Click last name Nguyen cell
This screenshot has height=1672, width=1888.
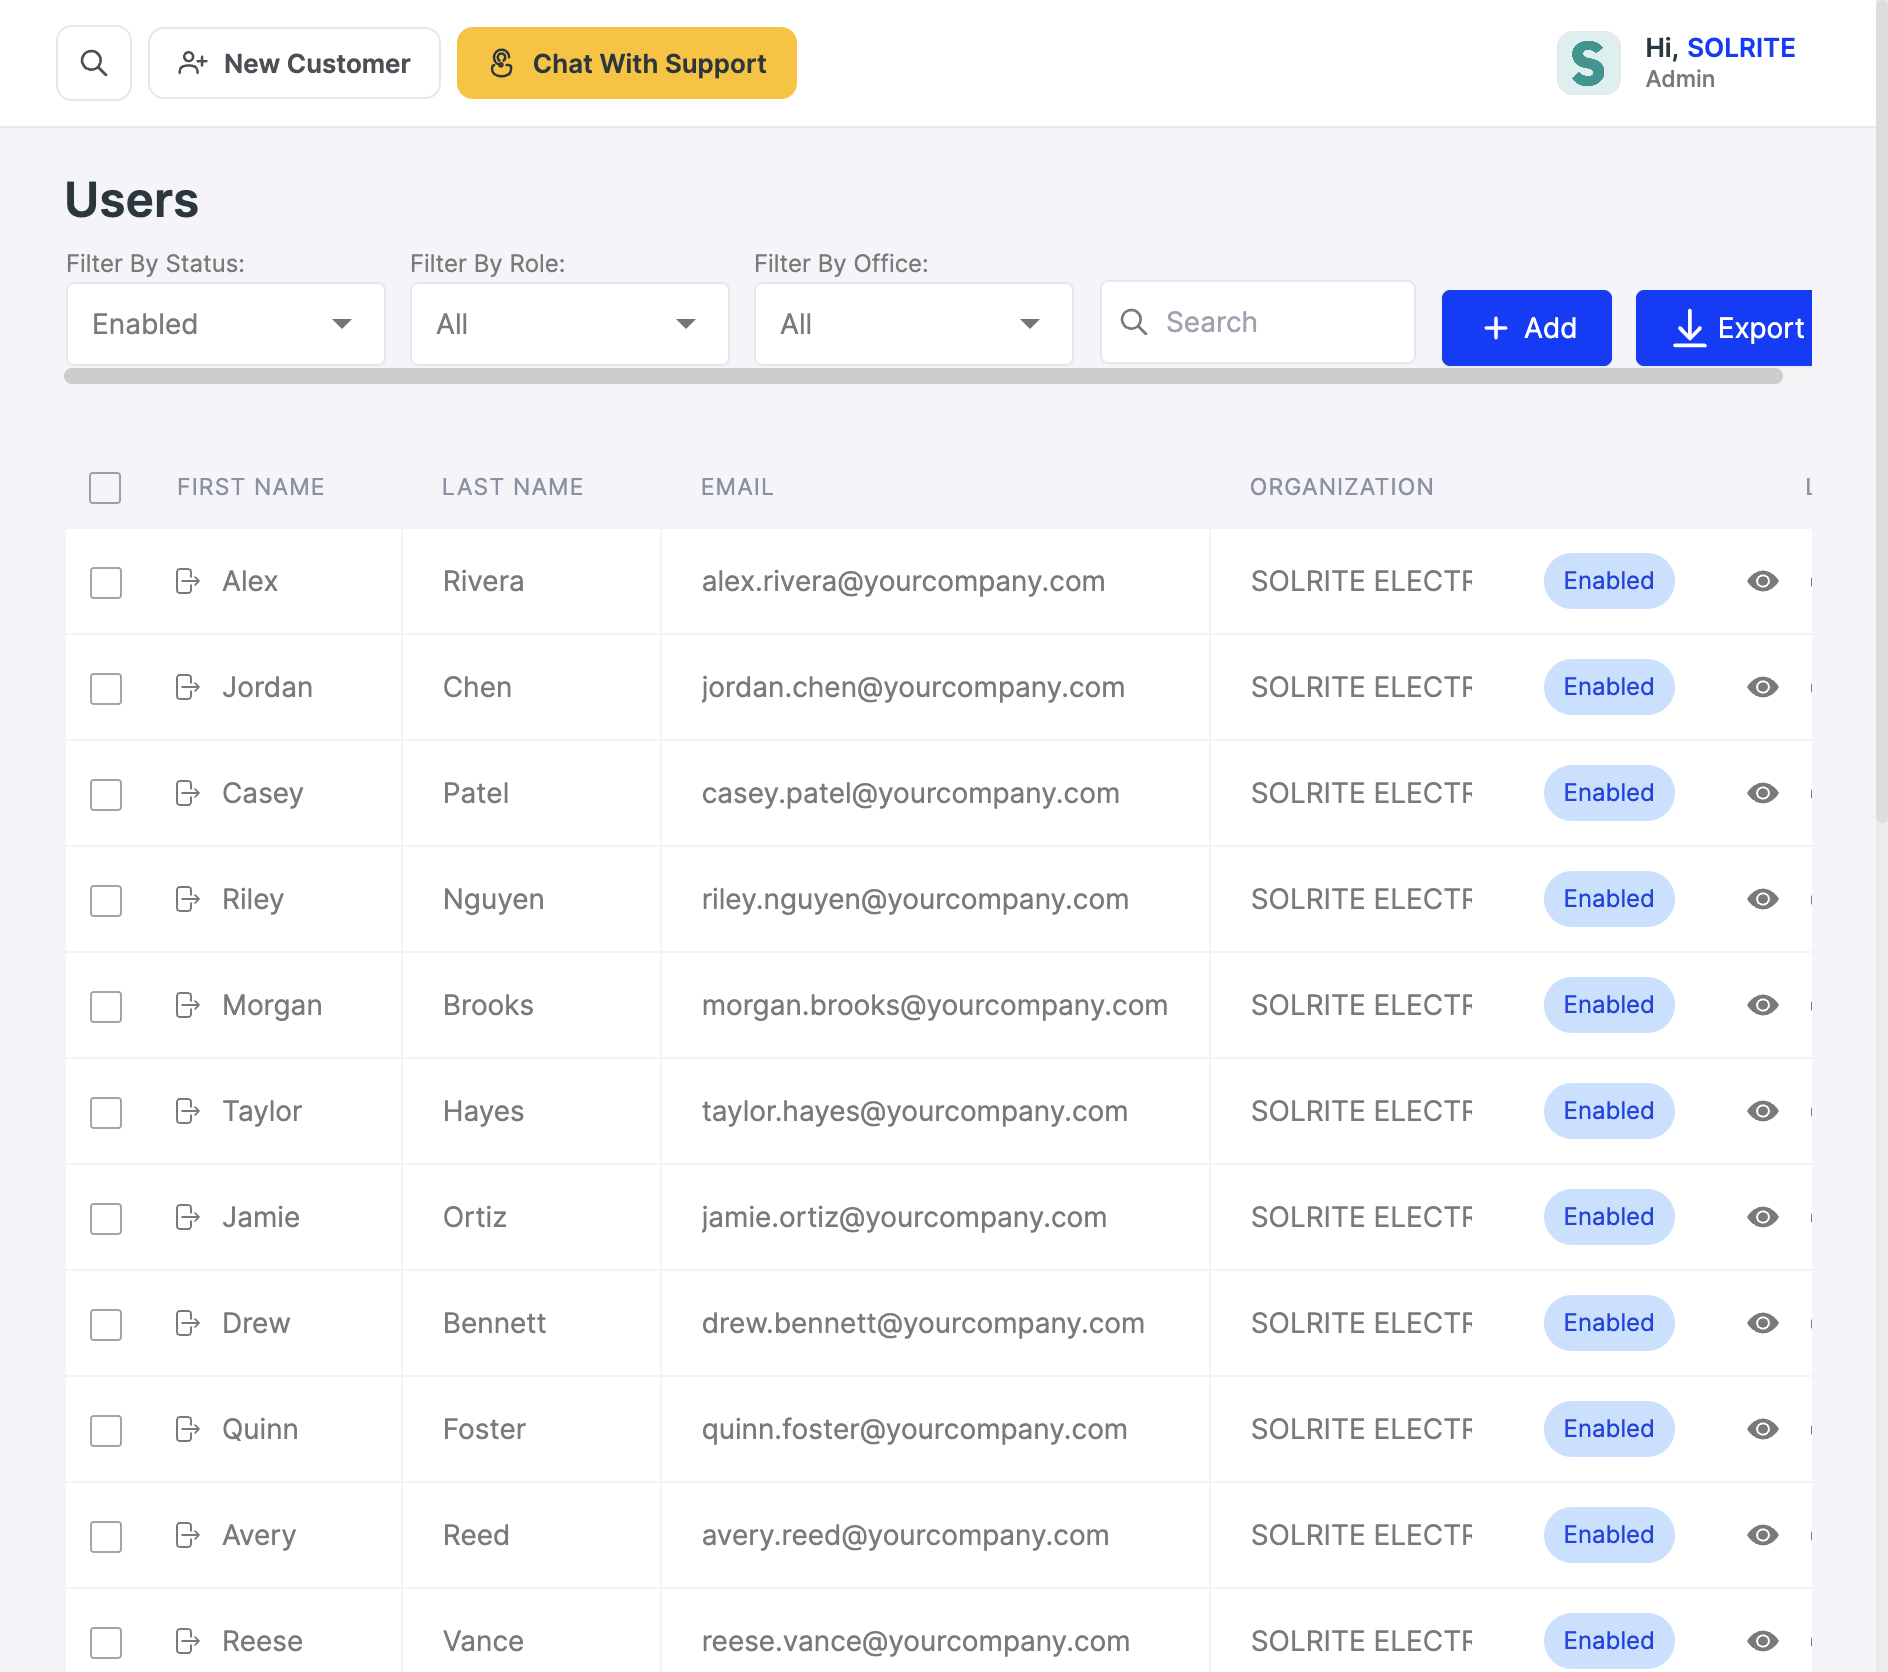coord(493,899)
